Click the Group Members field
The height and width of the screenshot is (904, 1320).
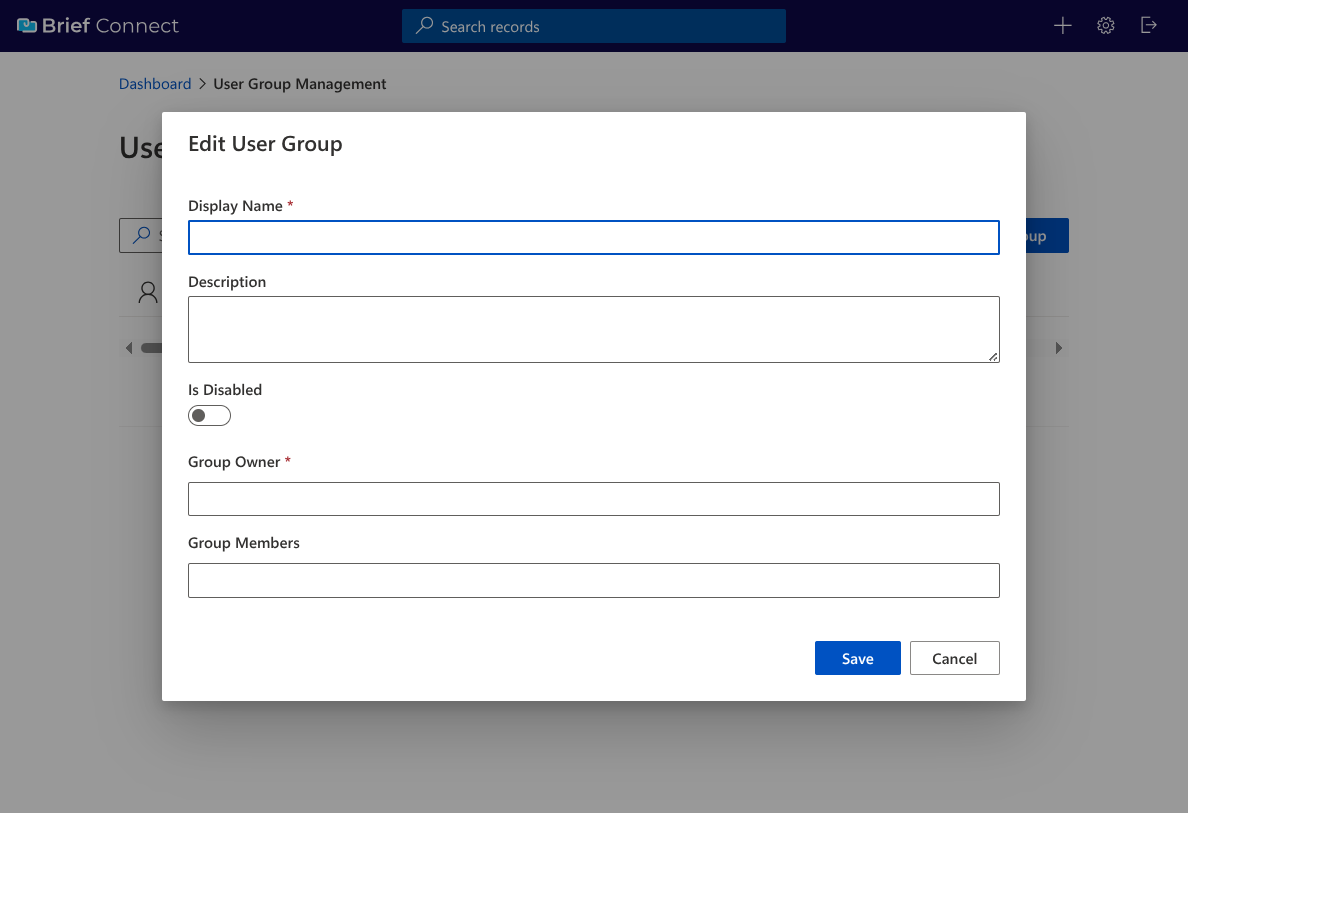click(594, 580)
